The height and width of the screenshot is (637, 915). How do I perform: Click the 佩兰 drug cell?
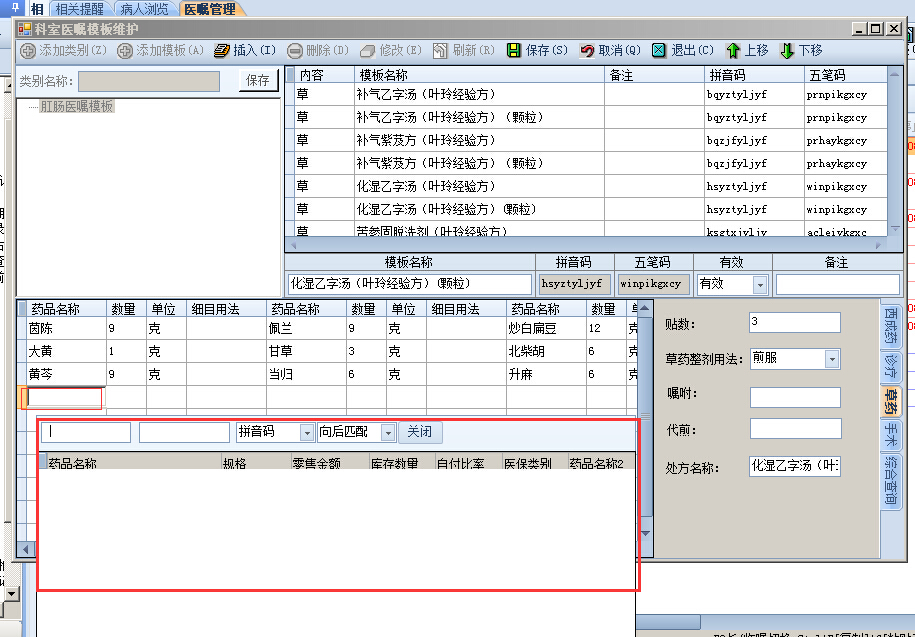pos(306,329)
